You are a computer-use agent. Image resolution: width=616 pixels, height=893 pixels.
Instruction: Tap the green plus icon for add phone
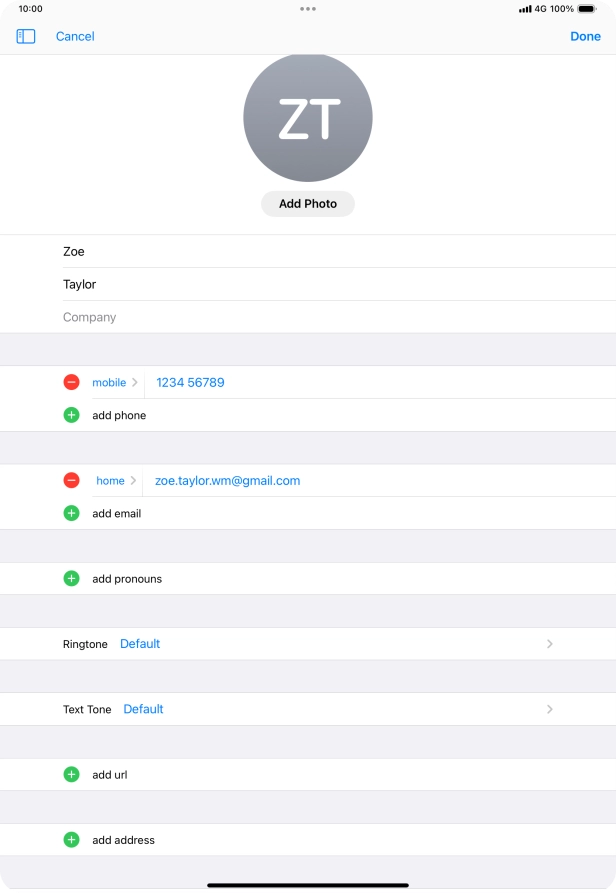71,415
